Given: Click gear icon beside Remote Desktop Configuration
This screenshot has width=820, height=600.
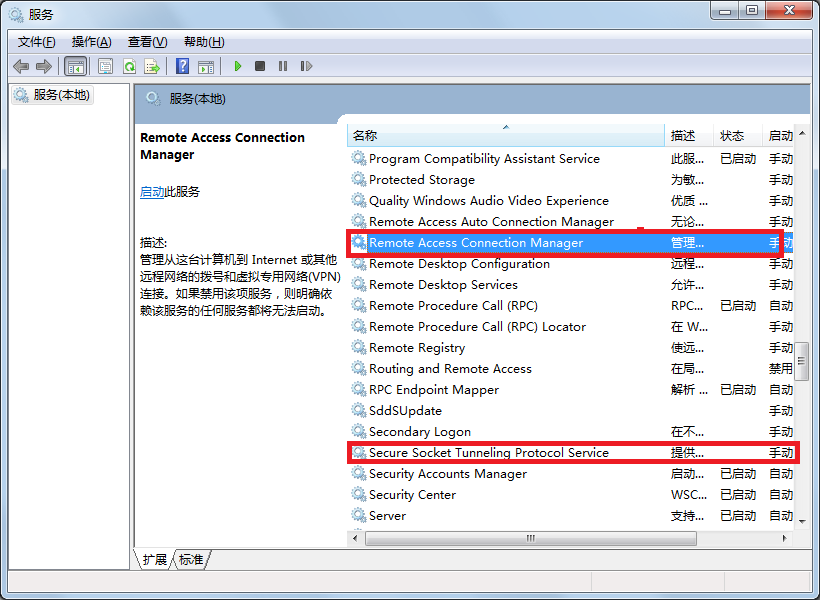Looking at the screenshot, I should coord(359,263).
